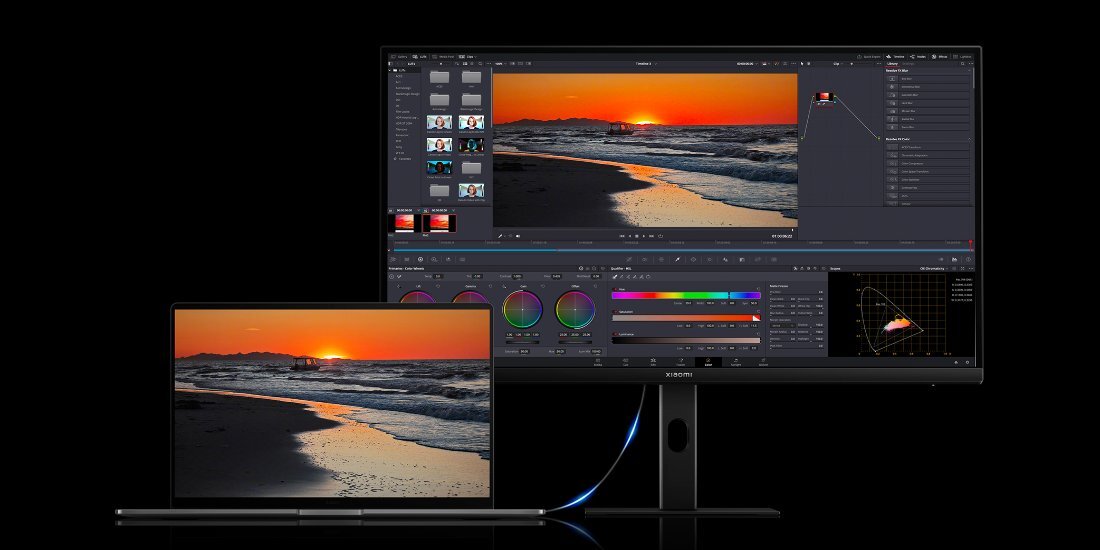Toggle the Timeline view button
The width and height of the screenshot is (1100, 550).
click(x=895, y=57)
